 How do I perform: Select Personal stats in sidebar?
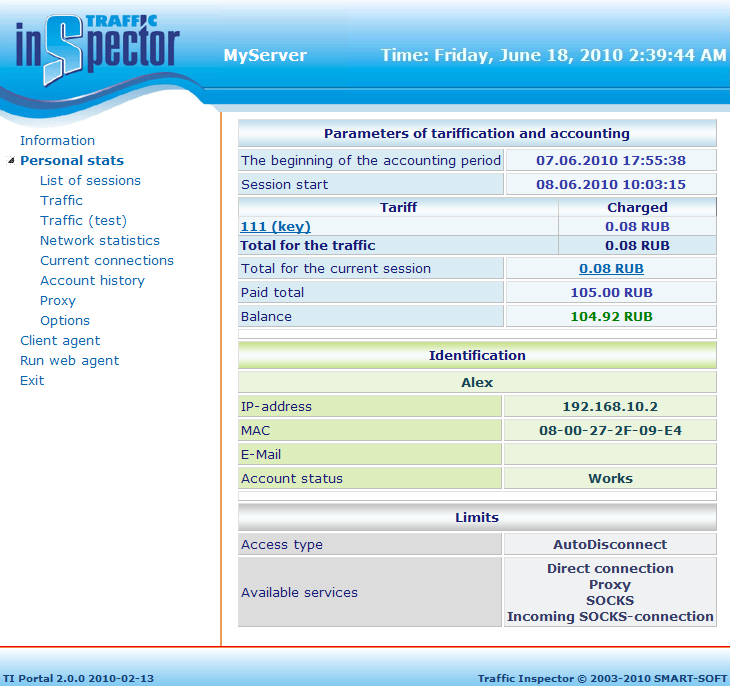72,161
